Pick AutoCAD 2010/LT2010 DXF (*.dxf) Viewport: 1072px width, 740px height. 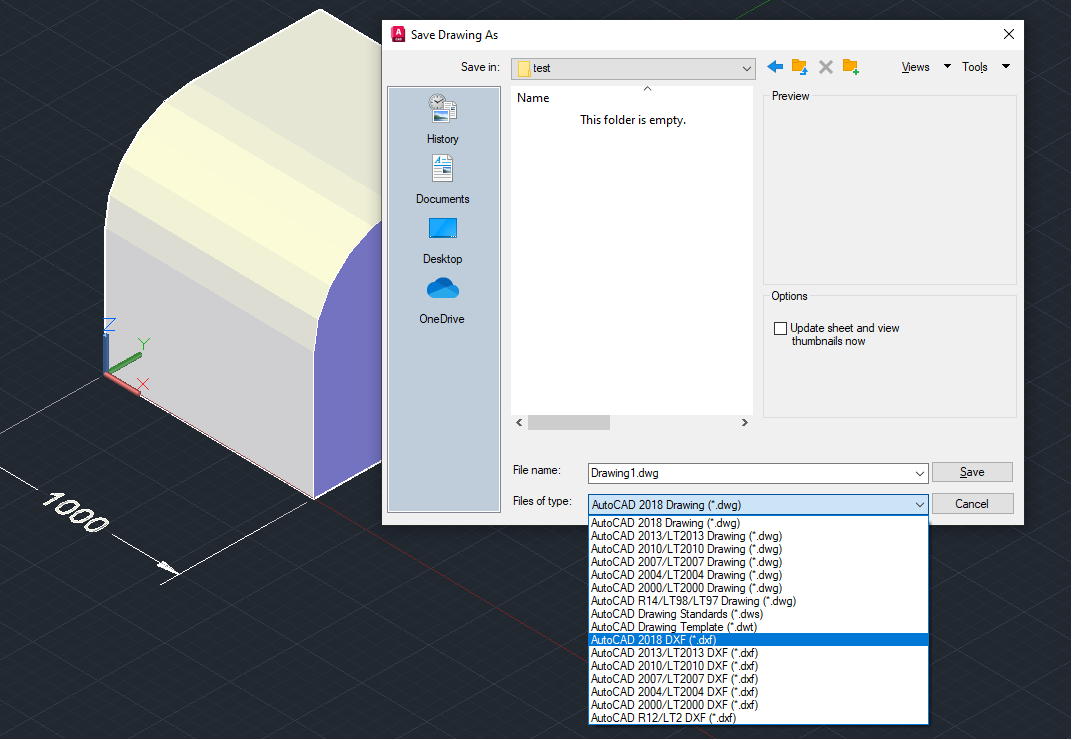pyautogui.click(x=758, y=666)
